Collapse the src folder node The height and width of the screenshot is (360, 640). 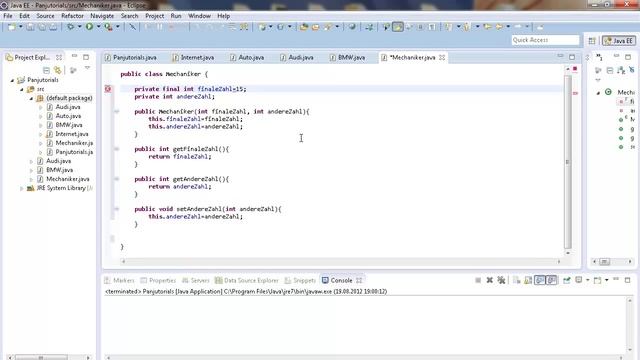[22, 89]
